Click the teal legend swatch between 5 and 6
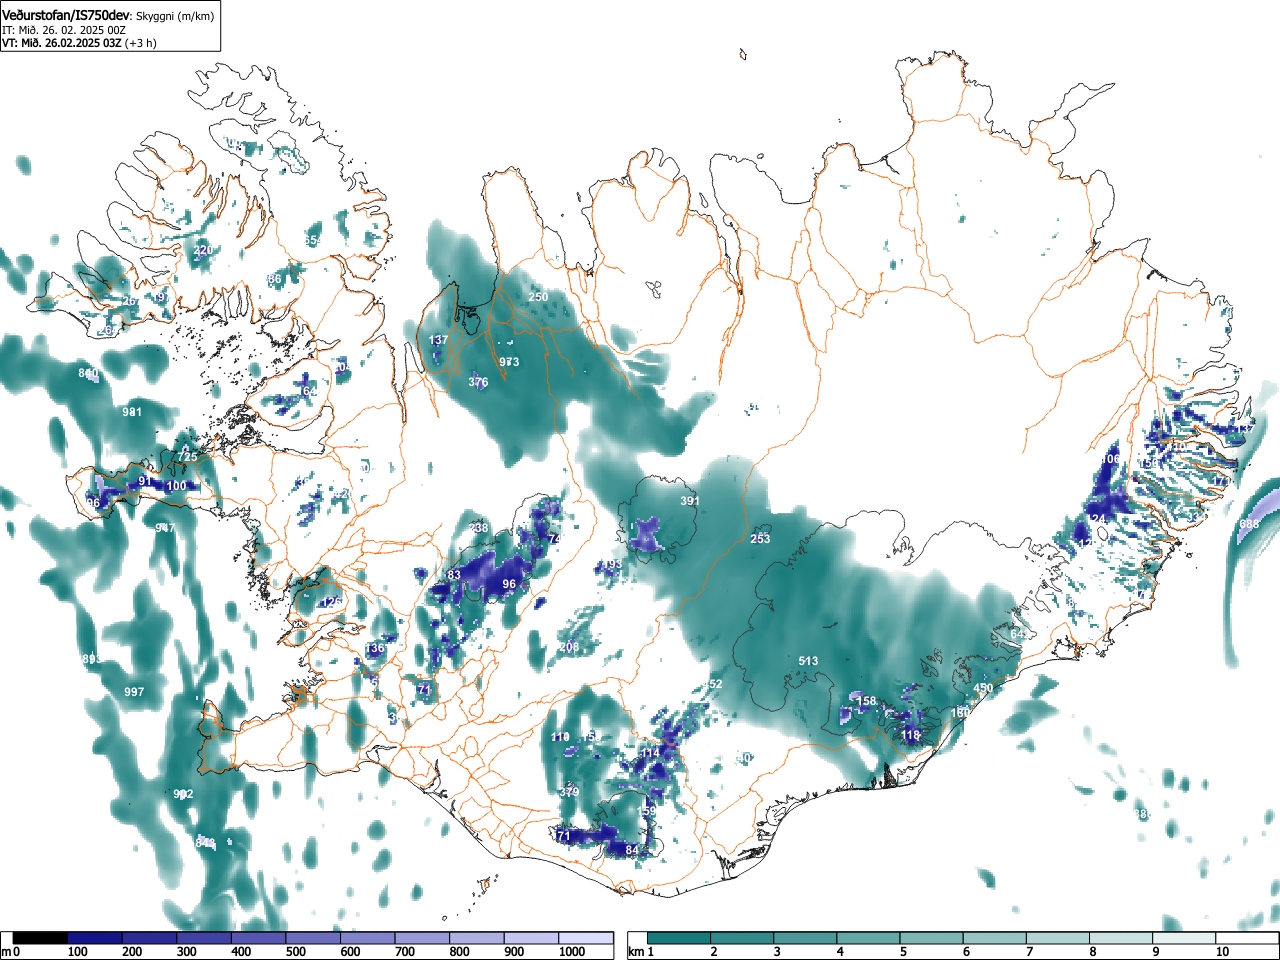 pos(933,938)
